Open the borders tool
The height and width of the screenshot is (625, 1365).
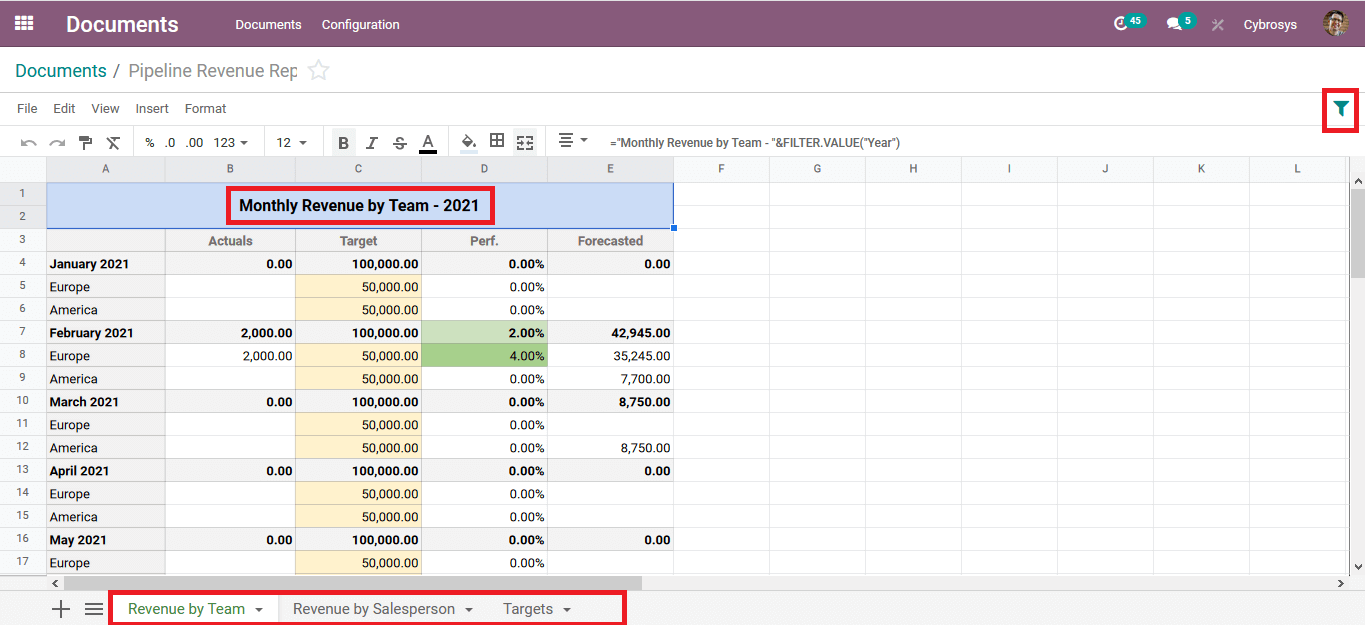[x=497, y=141]
